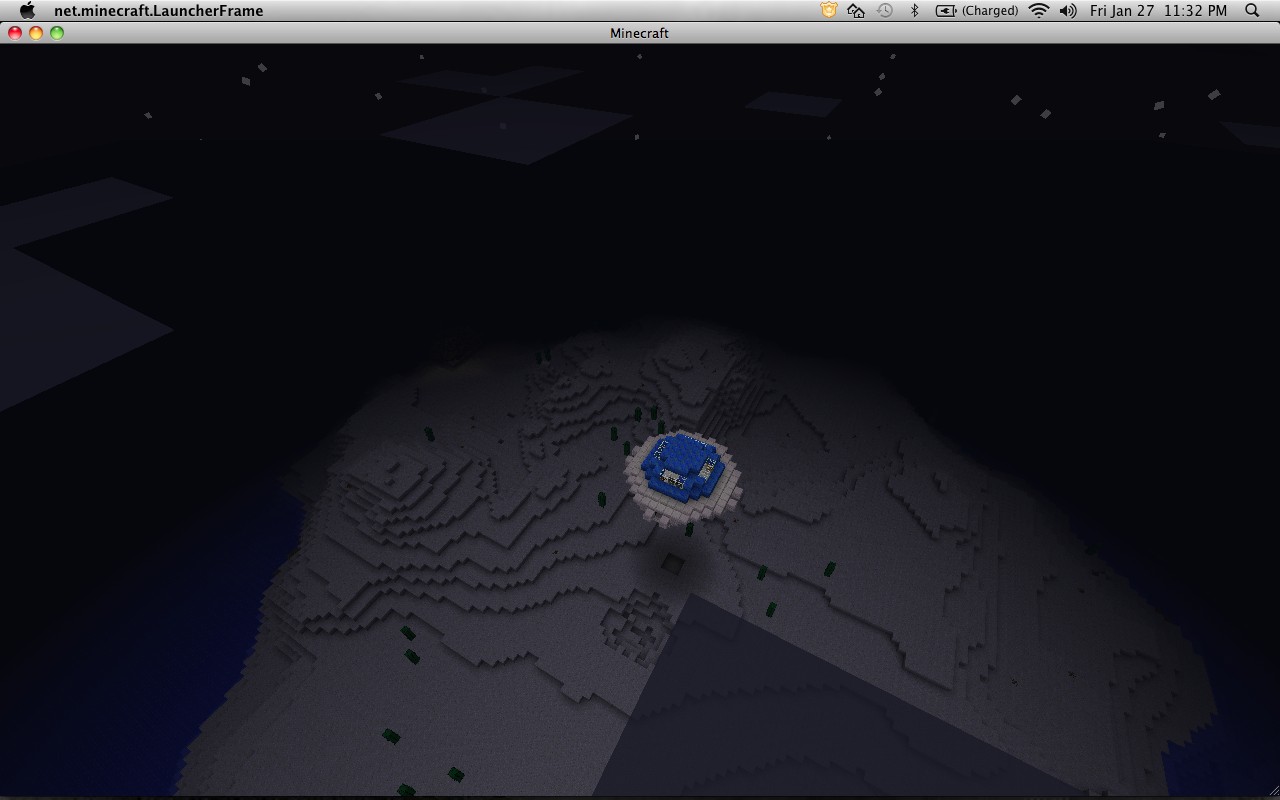Click the house-and-cloud menu bar icon
Image resolution: width=1280 pixels, height=800 pixels.
(x=854, y=11)
